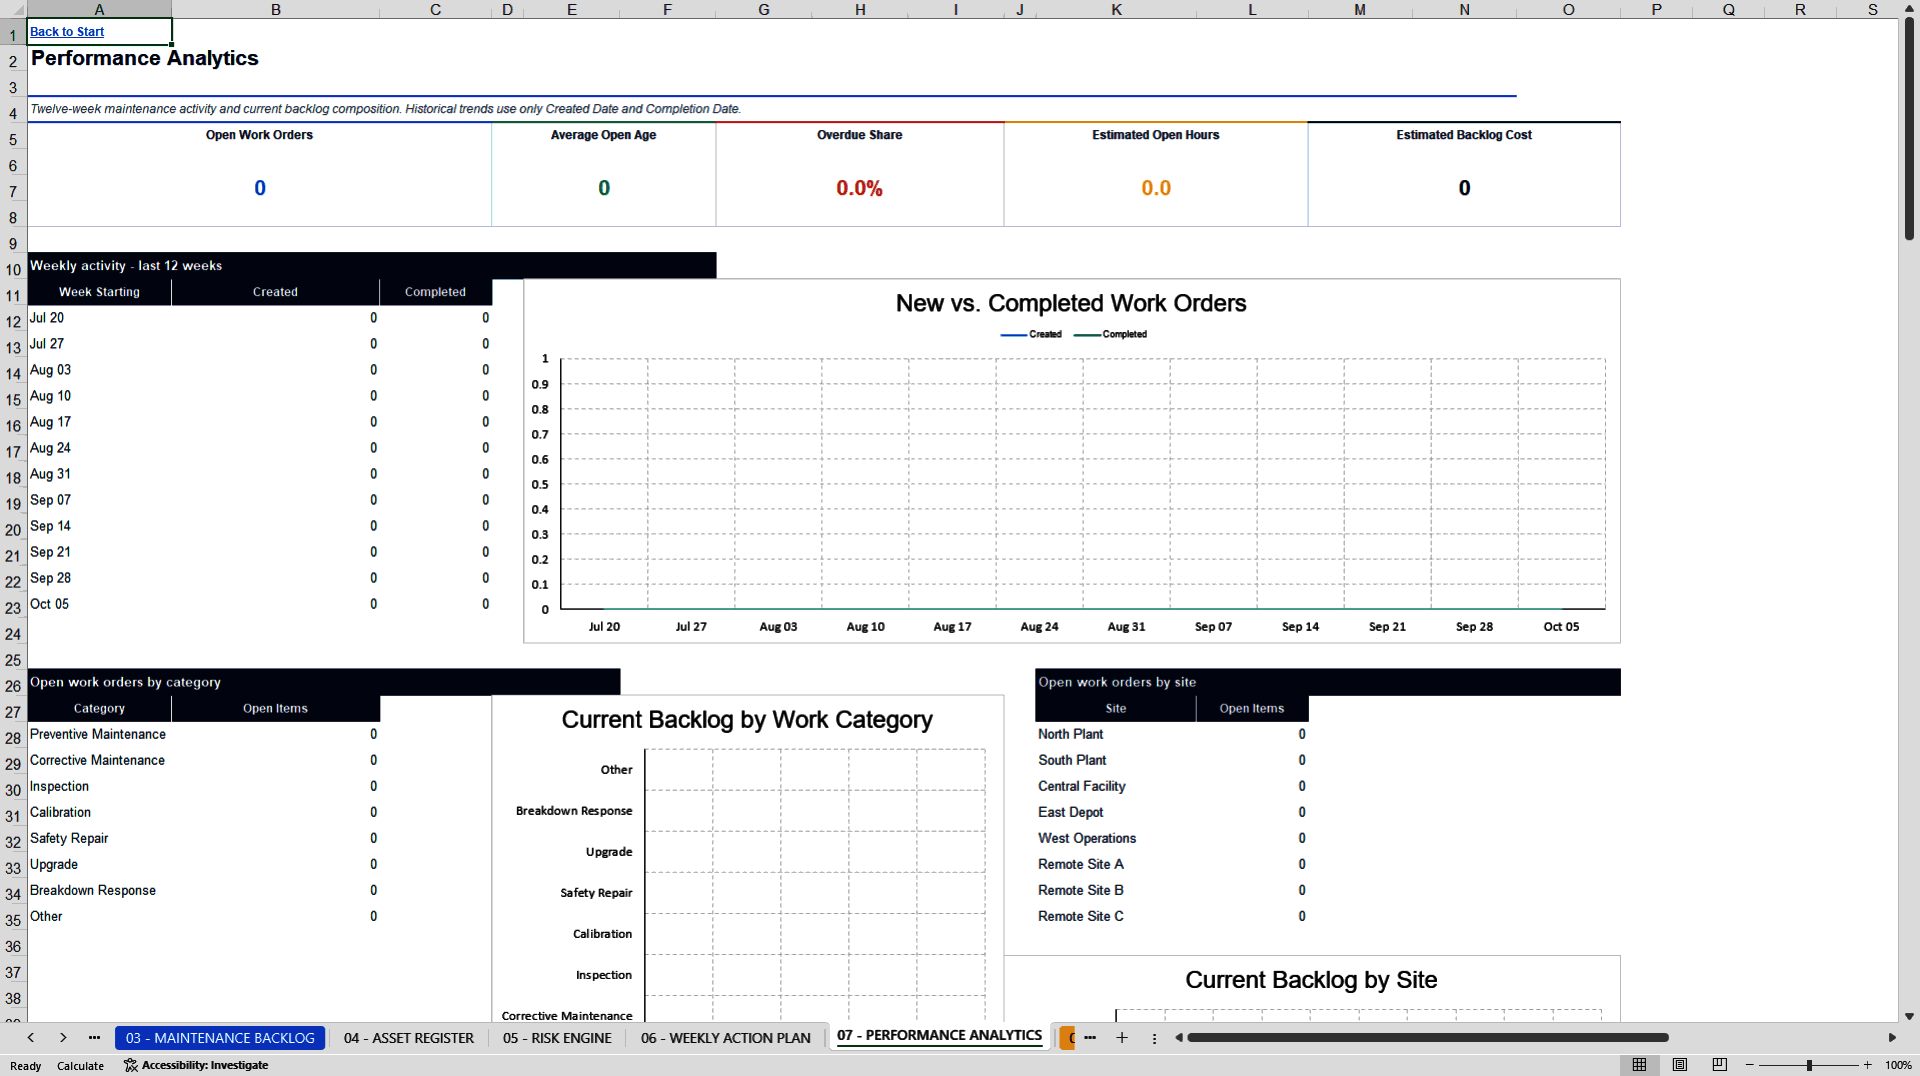Image resolution: width=1920 pixels, height=1076 pixels.
Task: Select the Aug 24 week cell
Action: tap(99, 448)
